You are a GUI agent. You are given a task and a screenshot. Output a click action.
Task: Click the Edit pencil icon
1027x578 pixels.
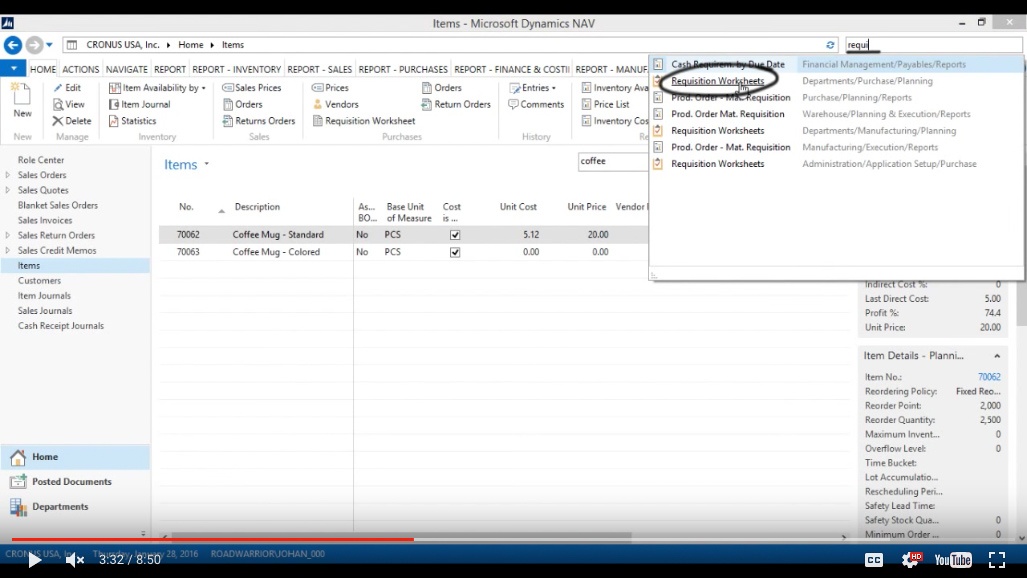coord(59,88)
